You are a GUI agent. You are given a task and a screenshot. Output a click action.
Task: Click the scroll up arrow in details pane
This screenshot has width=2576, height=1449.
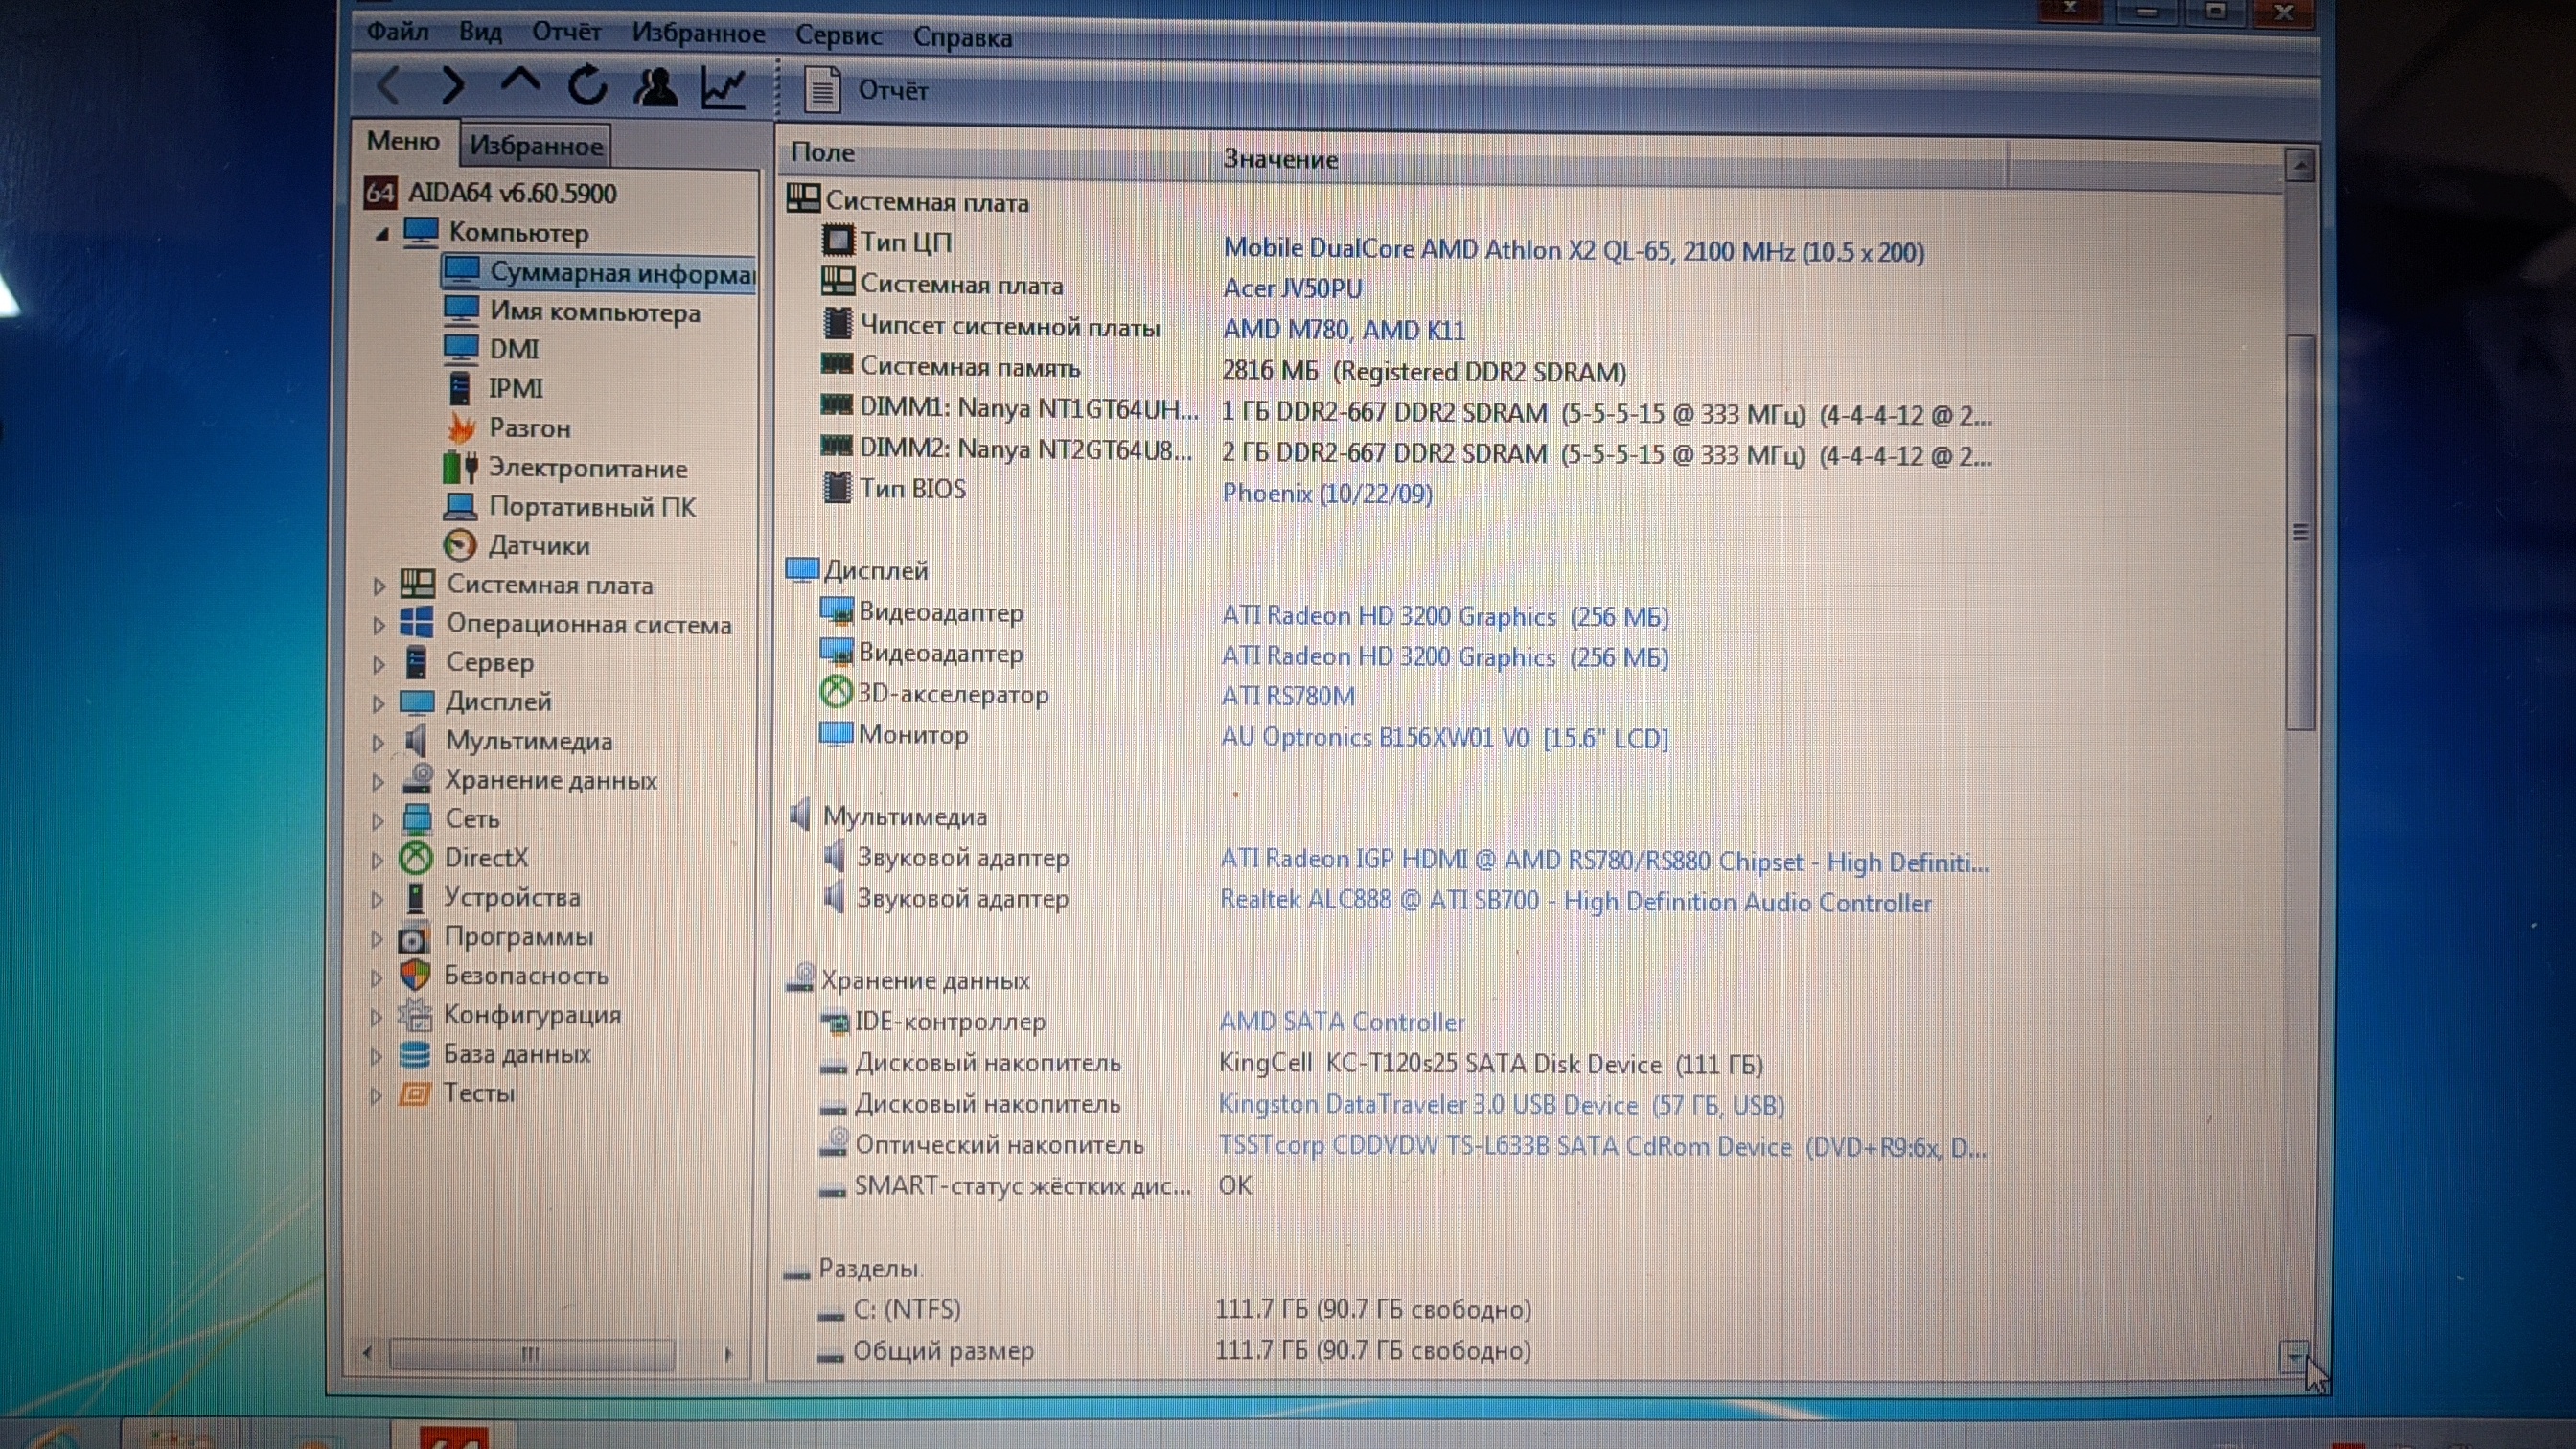point(2300,166)
